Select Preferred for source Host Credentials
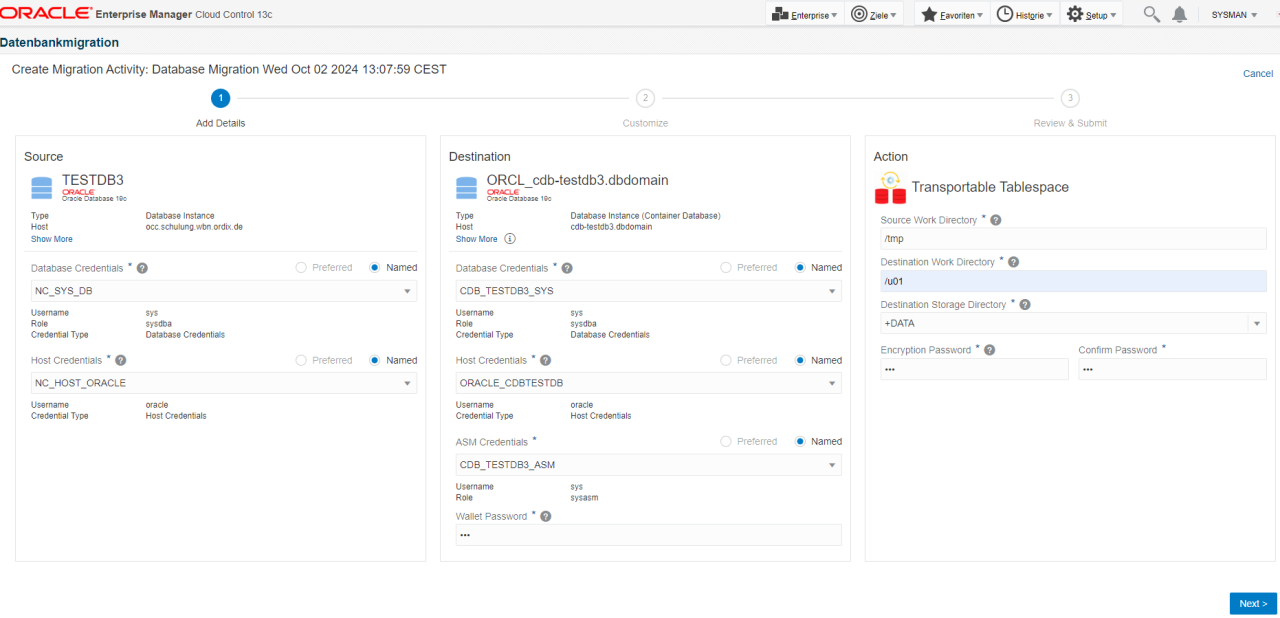 (300, 360)
